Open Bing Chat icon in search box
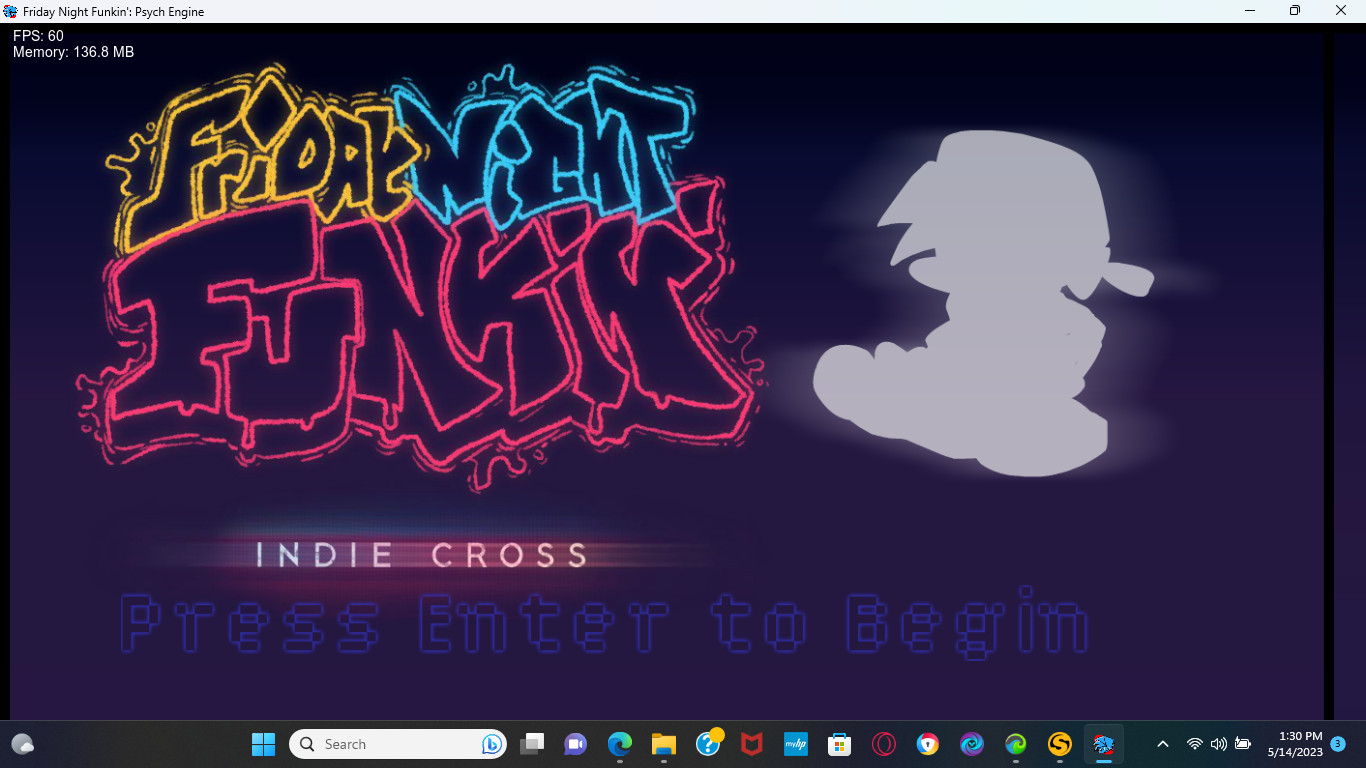 click(x=491, y=744)
